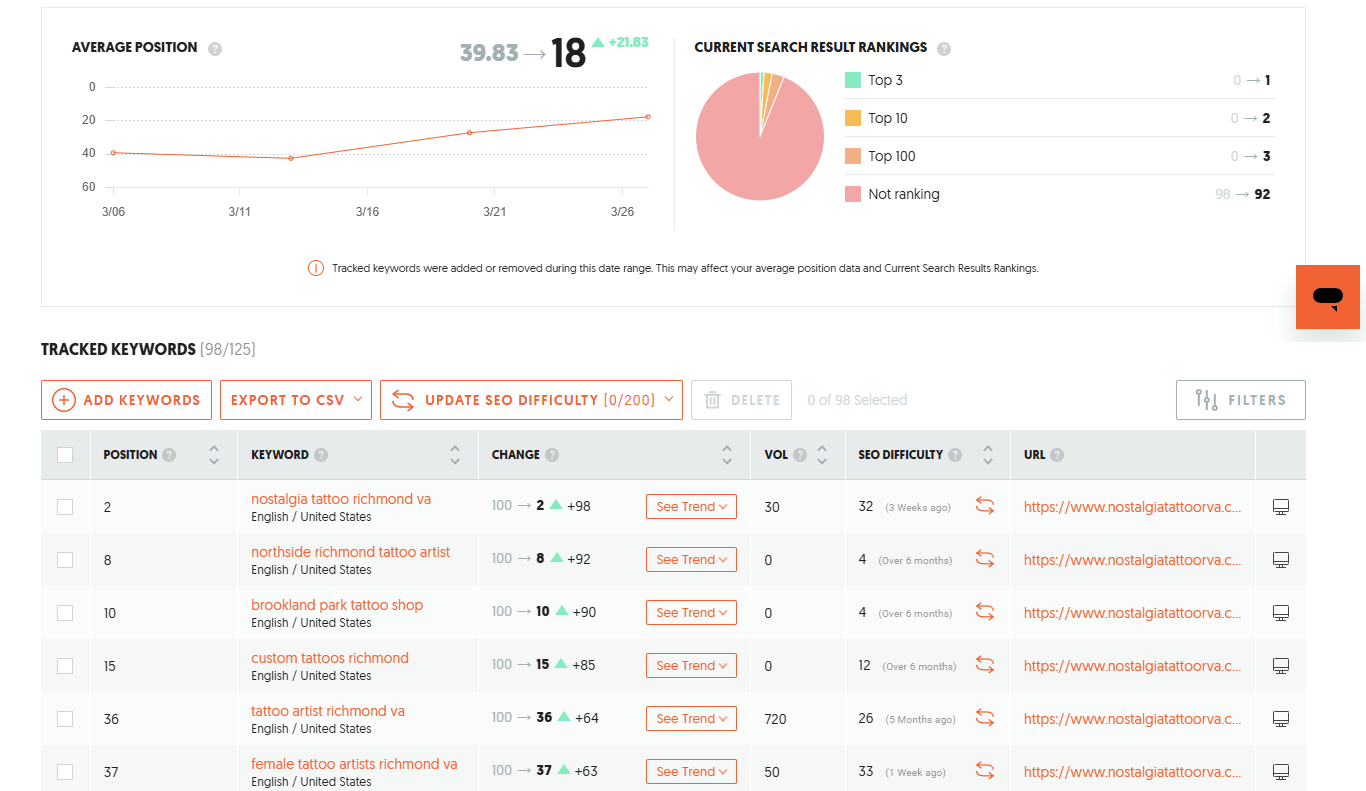1366x791 pixels.
Task: Open the Filters panel
Action: (1240, 400)
